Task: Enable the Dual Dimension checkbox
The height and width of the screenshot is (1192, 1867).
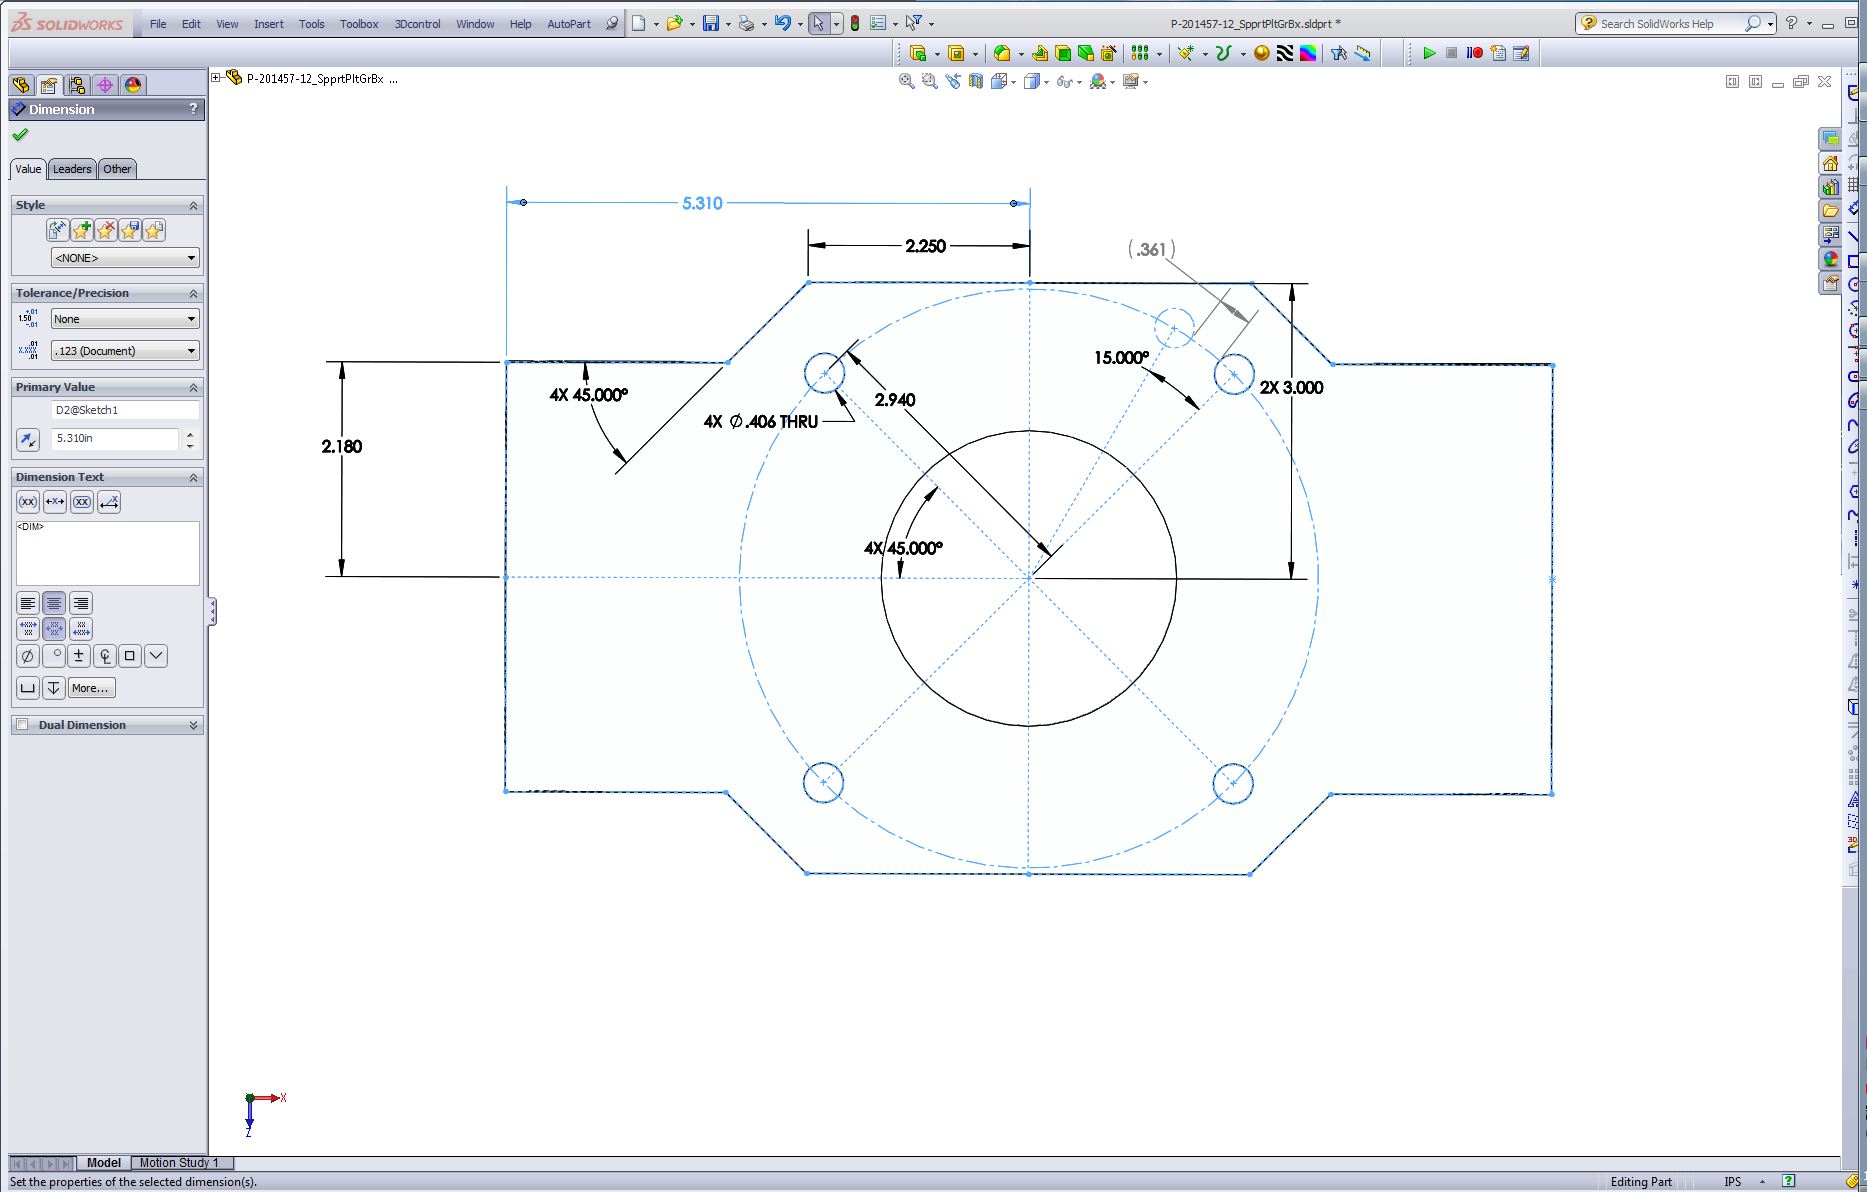Action: click(x=22, y=725)
